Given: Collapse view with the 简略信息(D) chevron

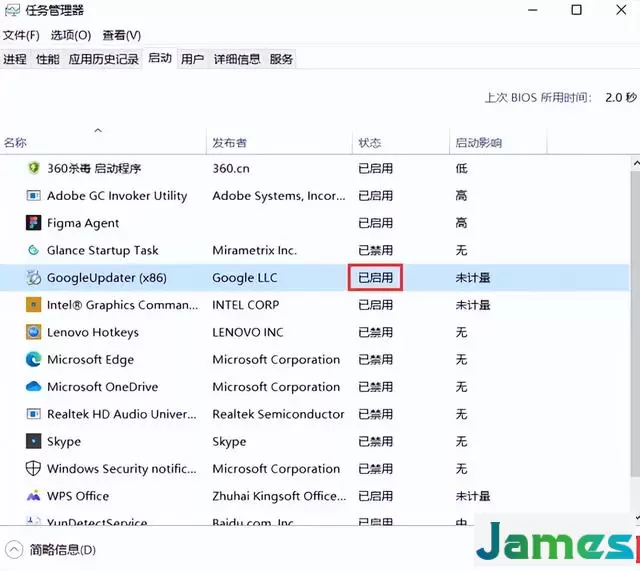Looking at the screenshot, I should [x=14, y=549].
